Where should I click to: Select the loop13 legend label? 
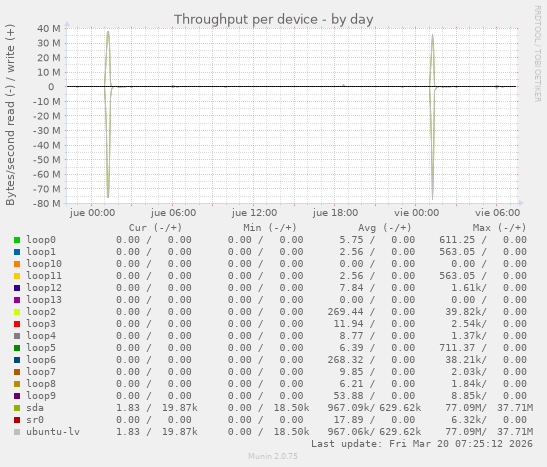coord(44,300)
